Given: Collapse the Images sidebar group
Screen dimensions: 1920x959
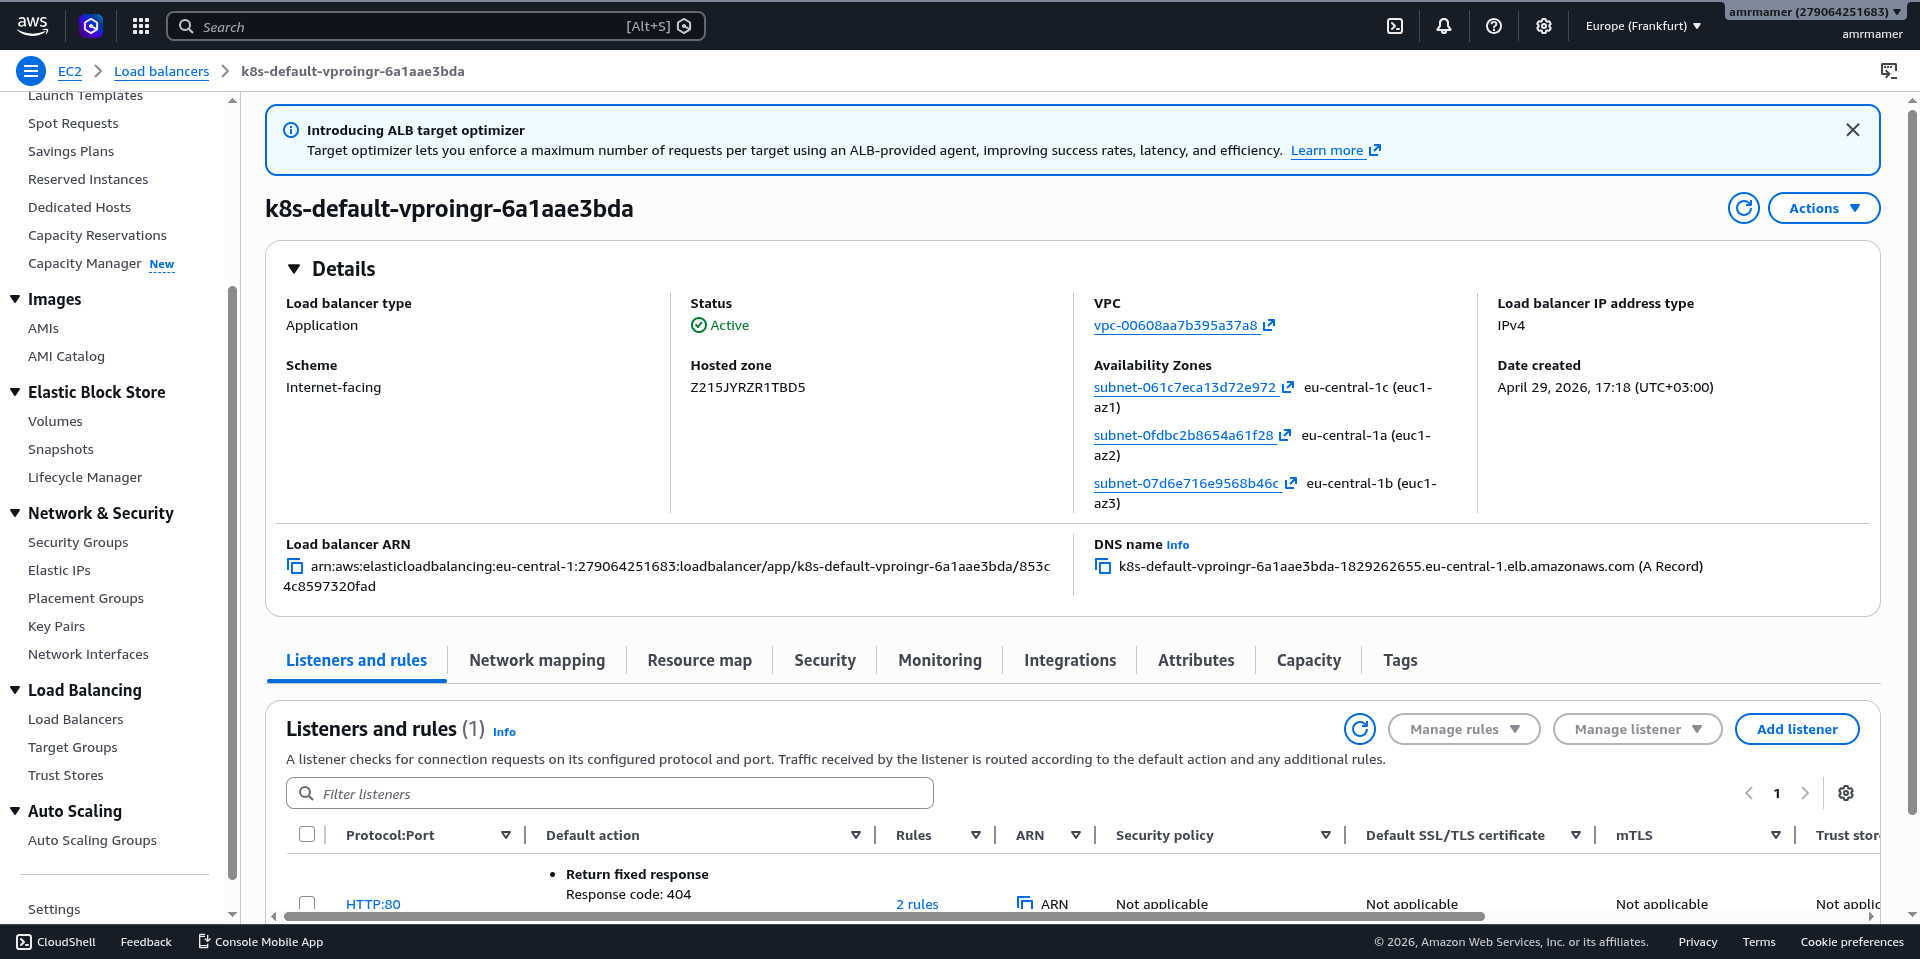Looking at the screenshot, I should (x=15, y=299).
